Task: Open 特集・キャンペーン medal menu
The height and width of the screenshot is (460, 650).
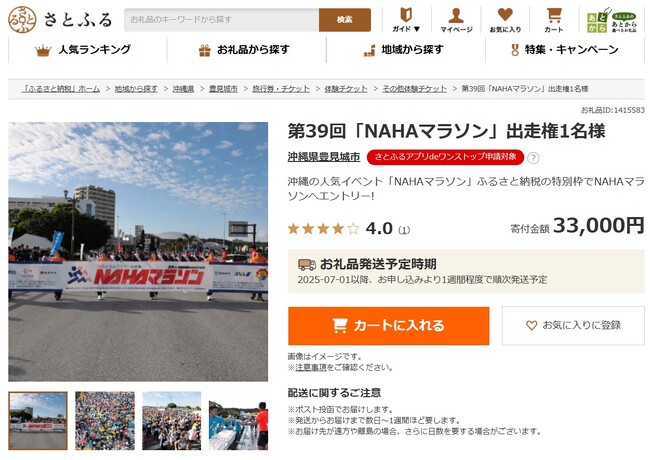Action: tap(565, 50)
